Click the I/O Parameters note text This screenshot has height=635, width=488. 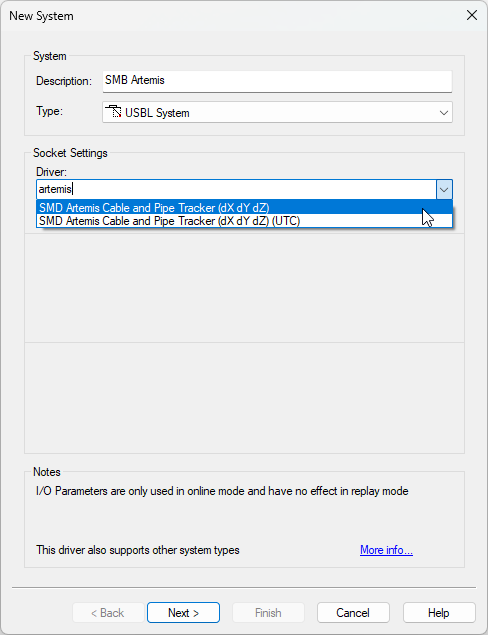pos(222,491)
